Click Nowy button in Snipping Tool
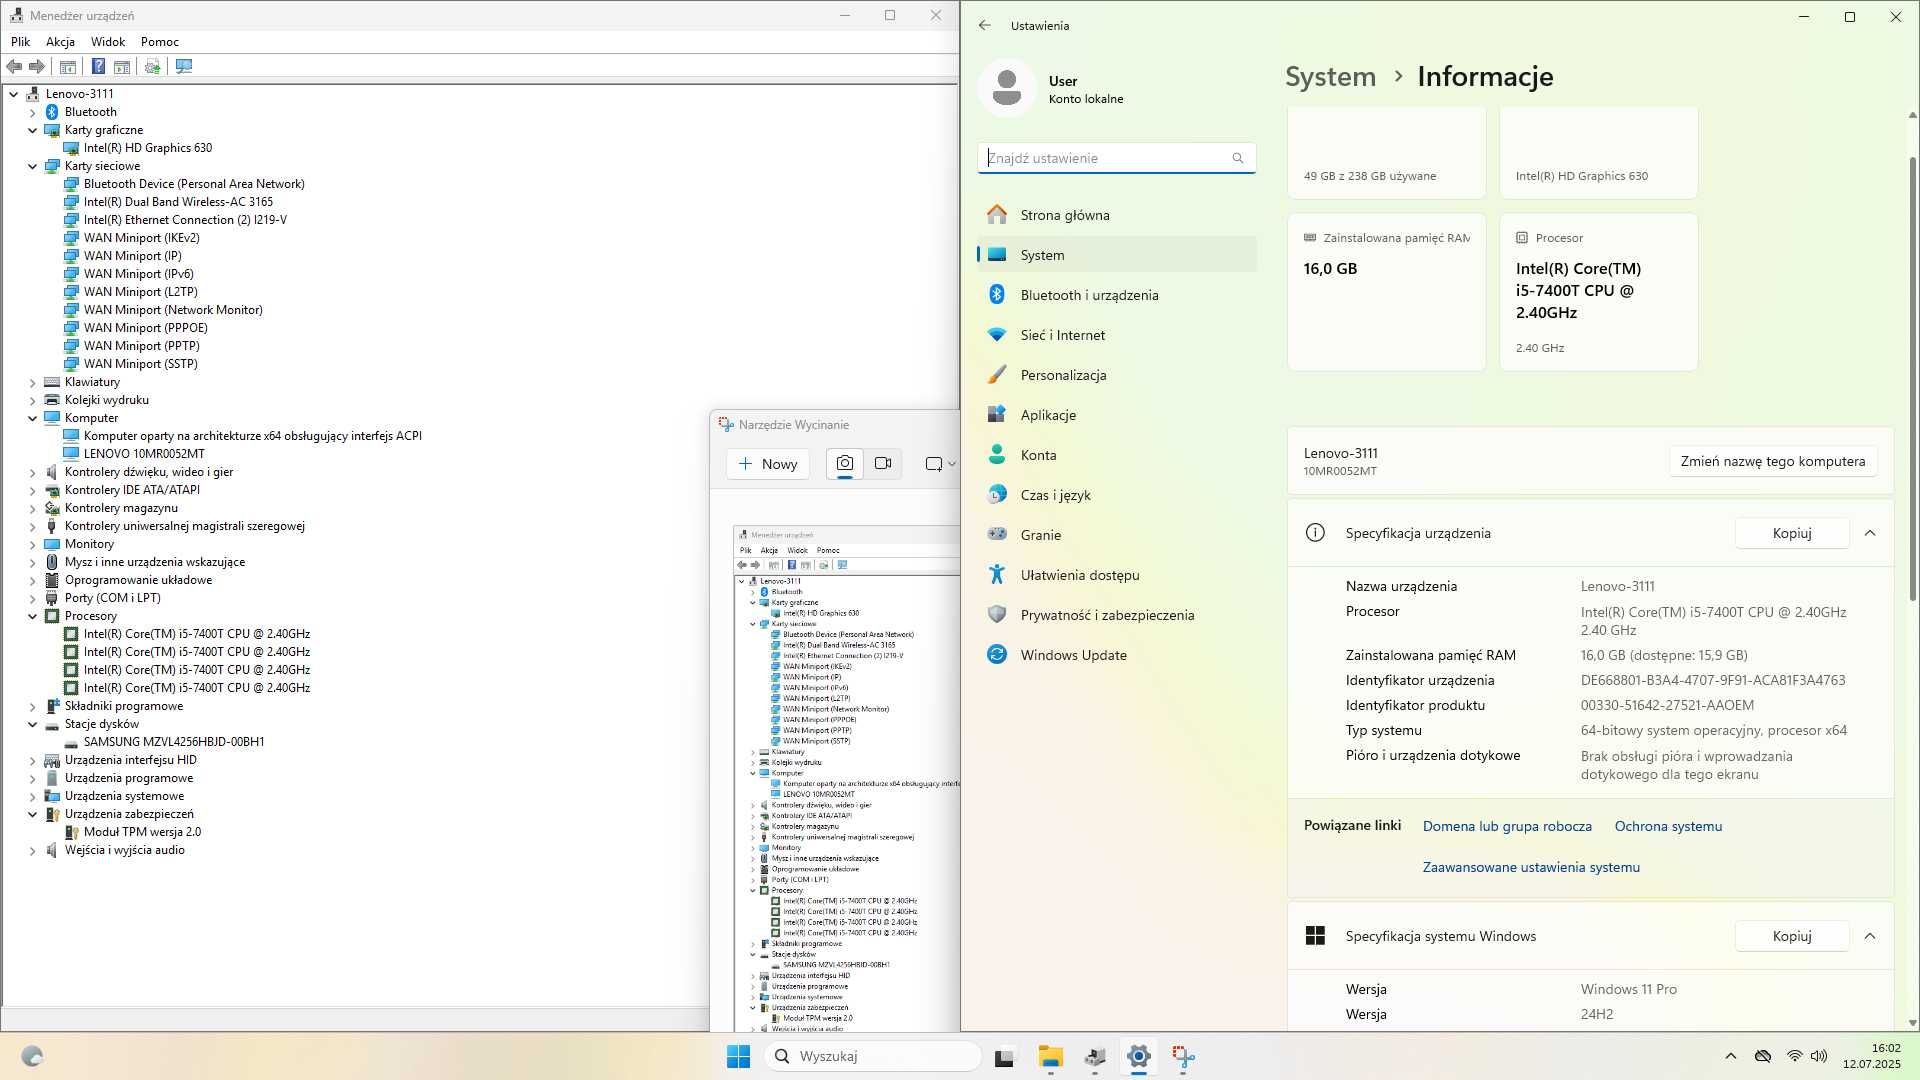 tap(768, 463)
